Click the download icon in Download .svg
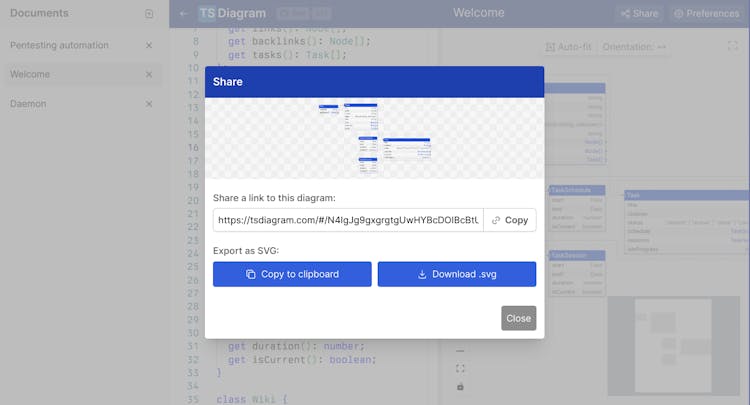Image resolution: width=750 pixels, height=405 pixels. pos(422,274)
